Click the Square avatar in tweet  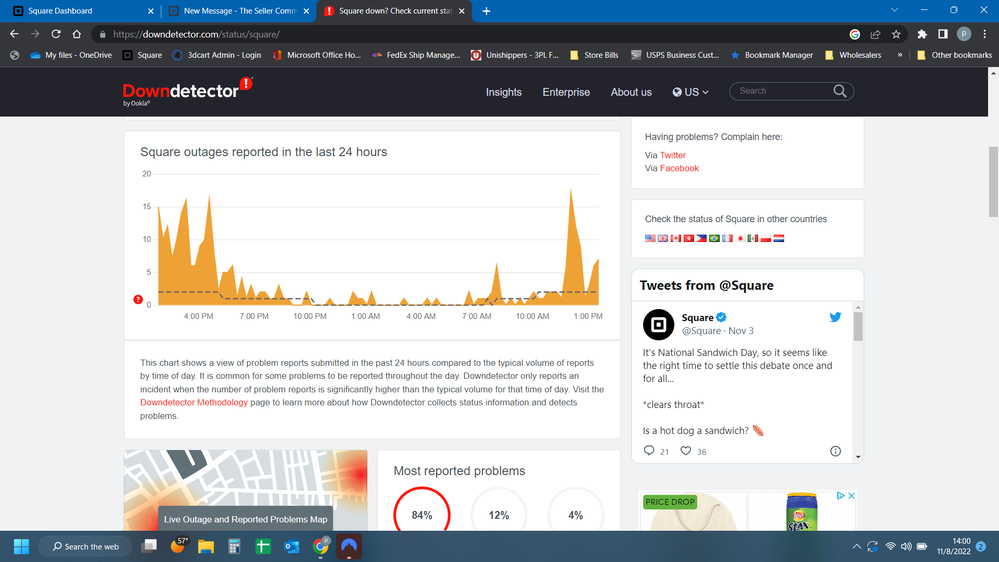point(658,324)
